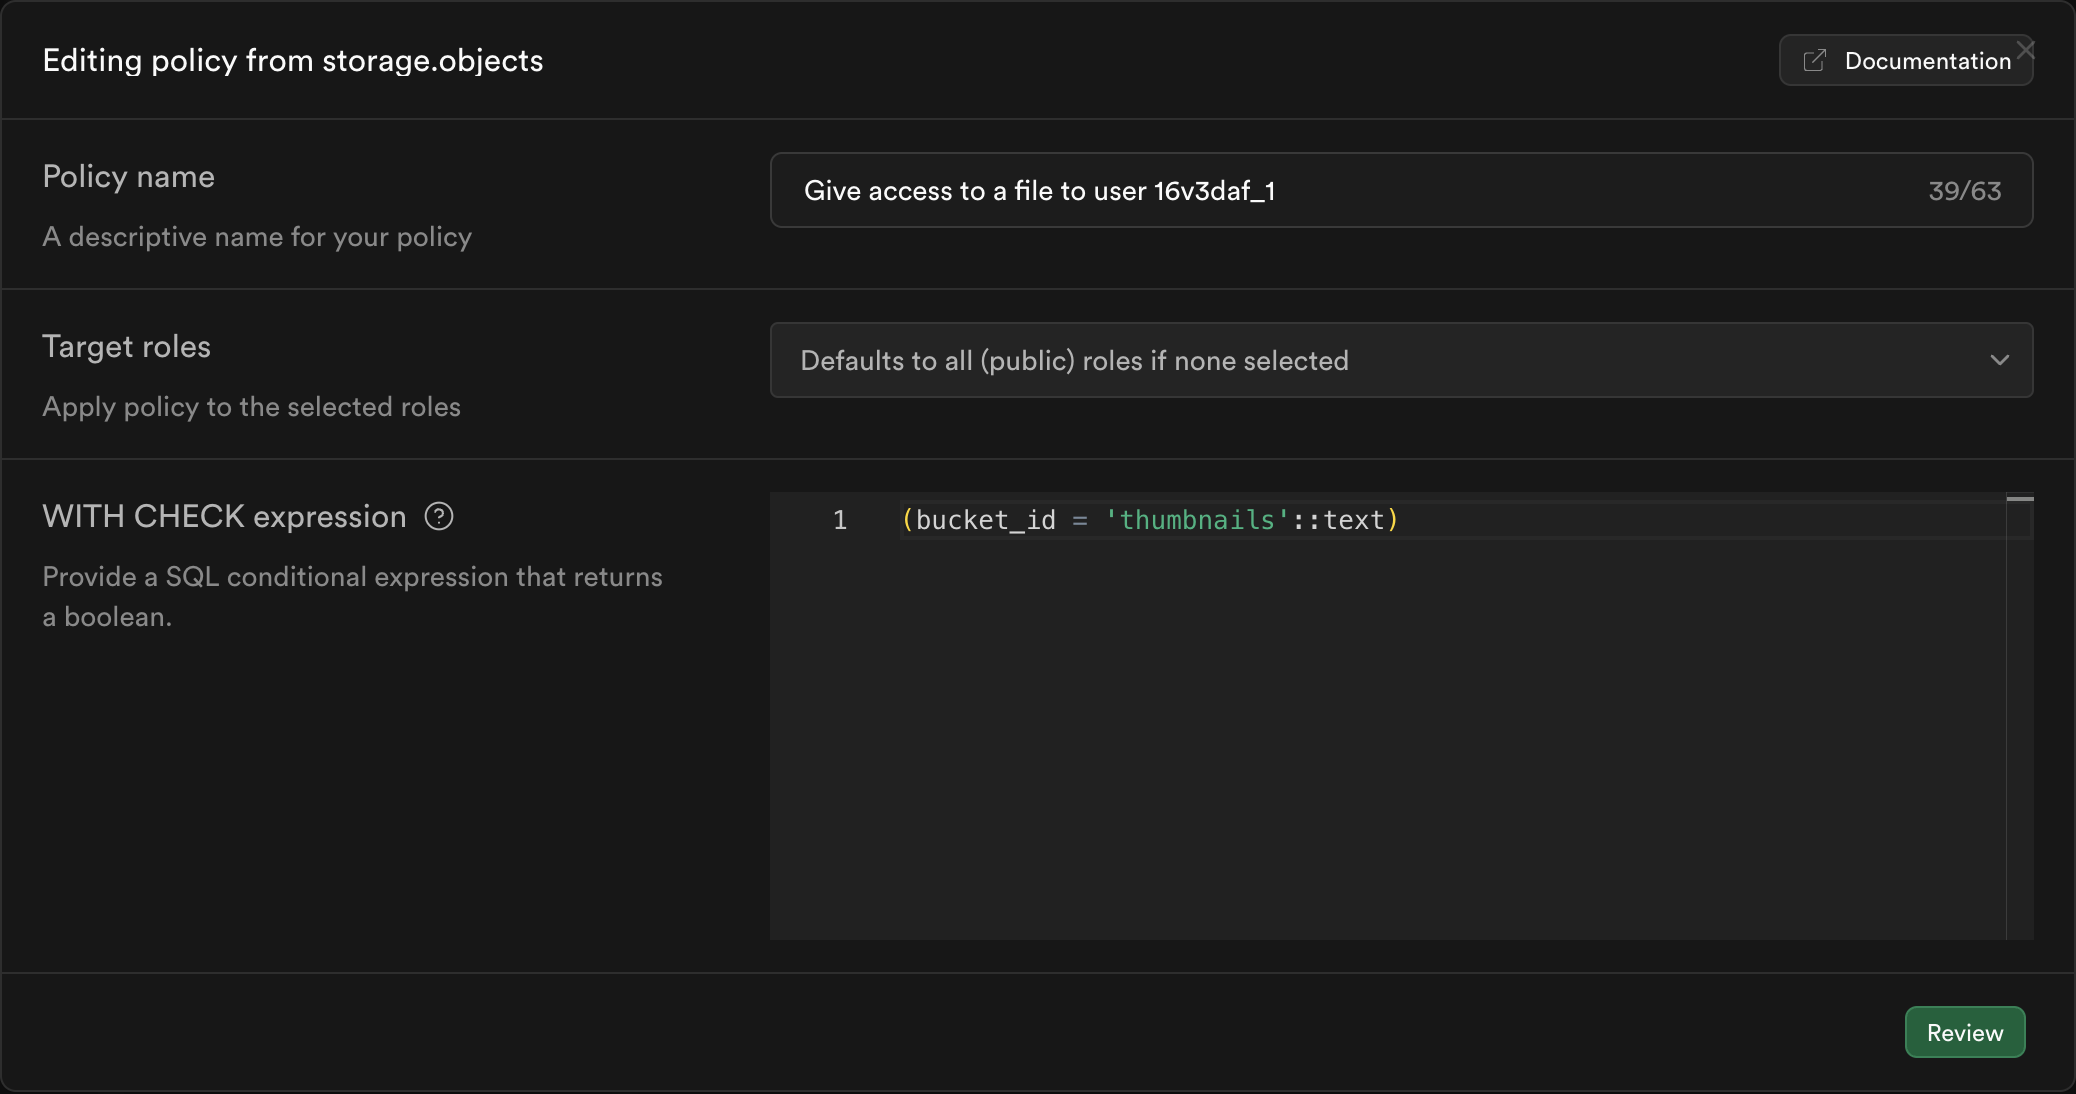Click the scrollbar thumb at top of editor
Viewport: 2076px width, 1094px height.
(2019, 498)
